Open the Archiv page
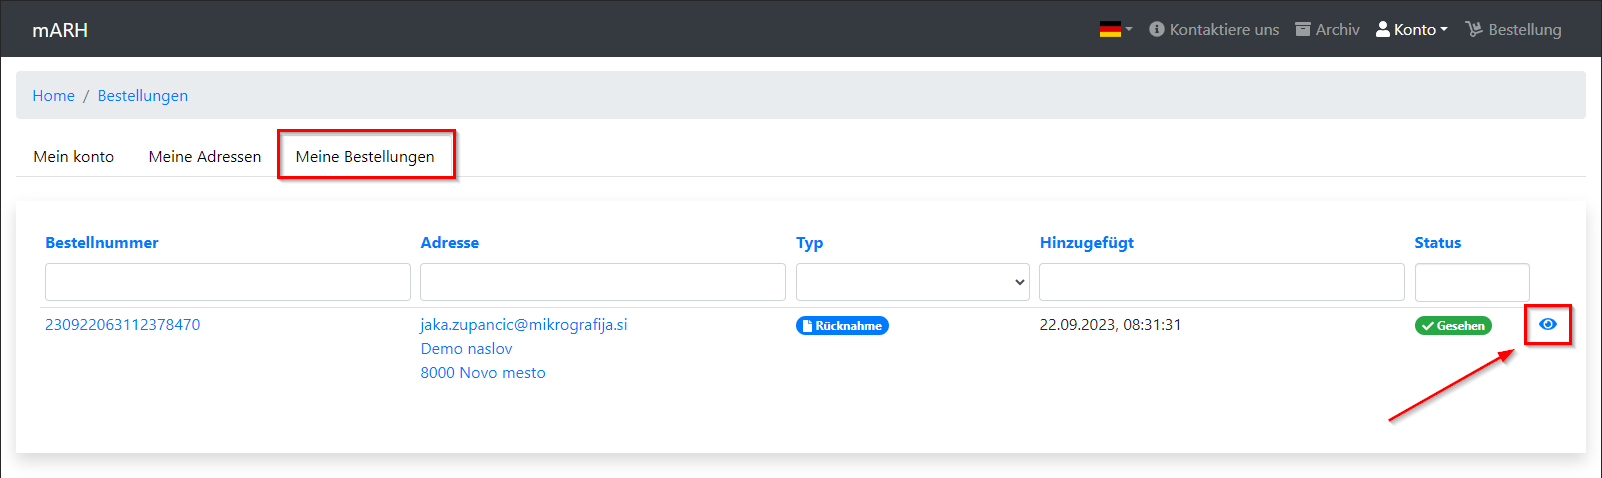 click(1327, 30)
